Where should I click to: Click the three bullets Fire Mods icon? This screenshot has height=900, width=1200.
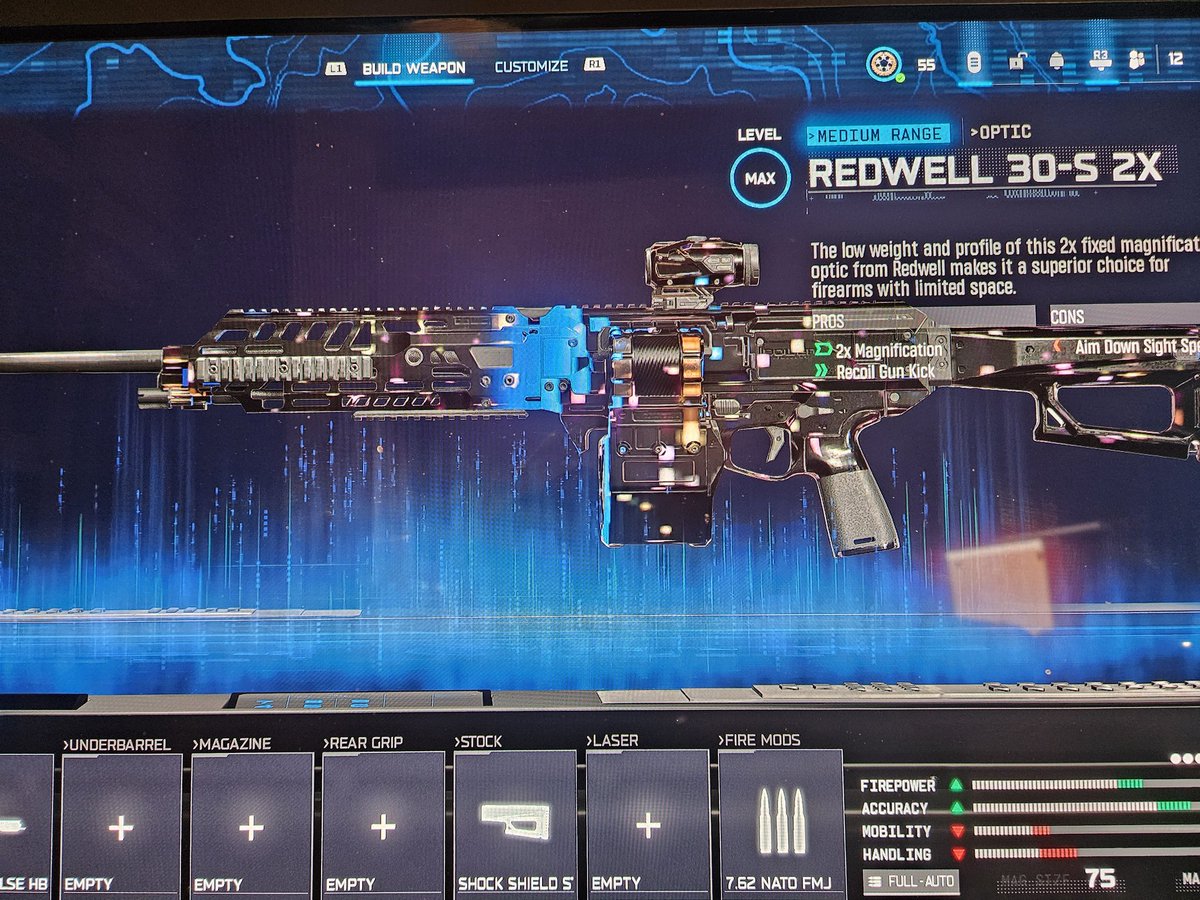pyautogui.click(x=782, y=819)
